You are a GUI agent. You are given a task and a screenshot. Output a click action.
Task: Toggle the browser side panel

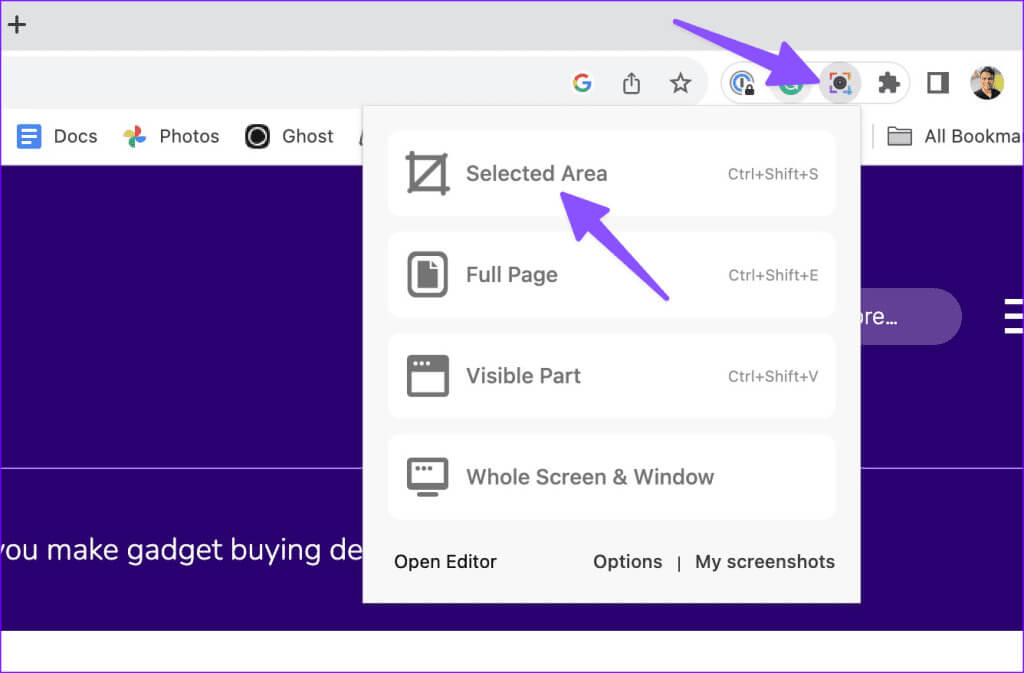(938, 83)
